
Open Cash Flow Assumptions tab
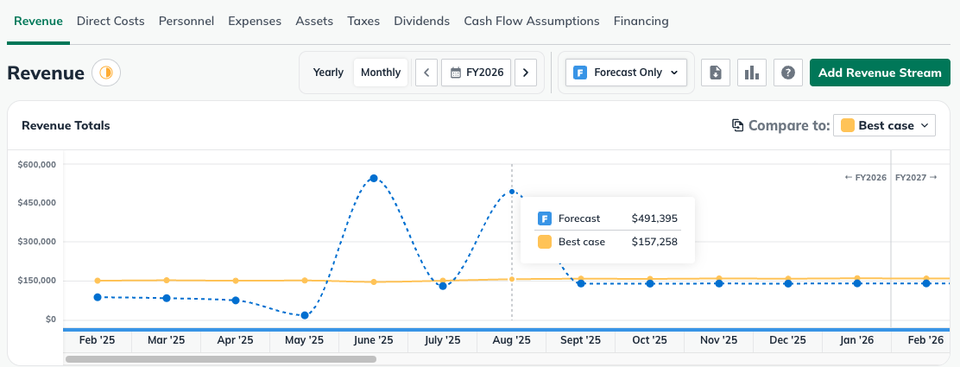point(531,21)
